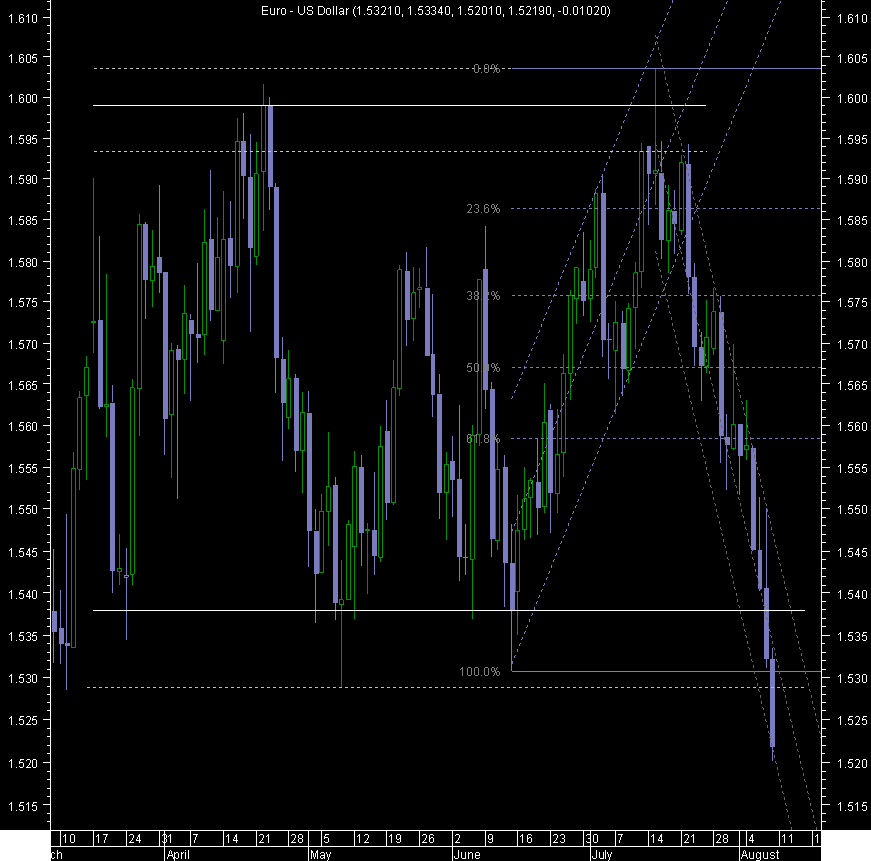The image size is (871, 861).
Task: Select date marker 4 on time axis
Action: 752,839
